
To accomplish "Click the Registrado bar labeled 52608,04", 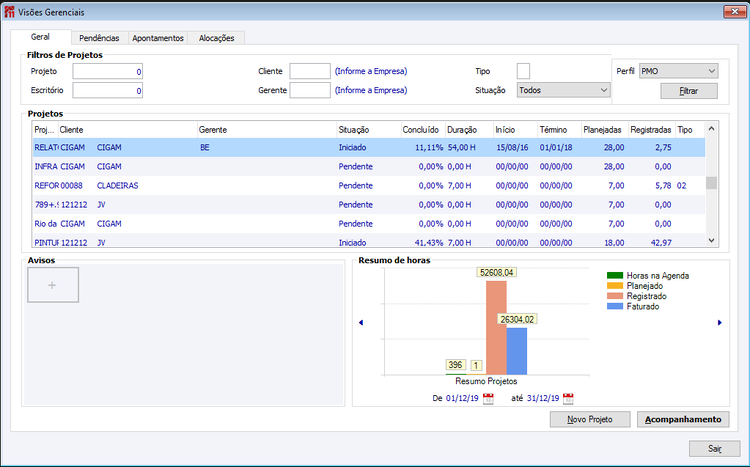I will click(496, 328).
